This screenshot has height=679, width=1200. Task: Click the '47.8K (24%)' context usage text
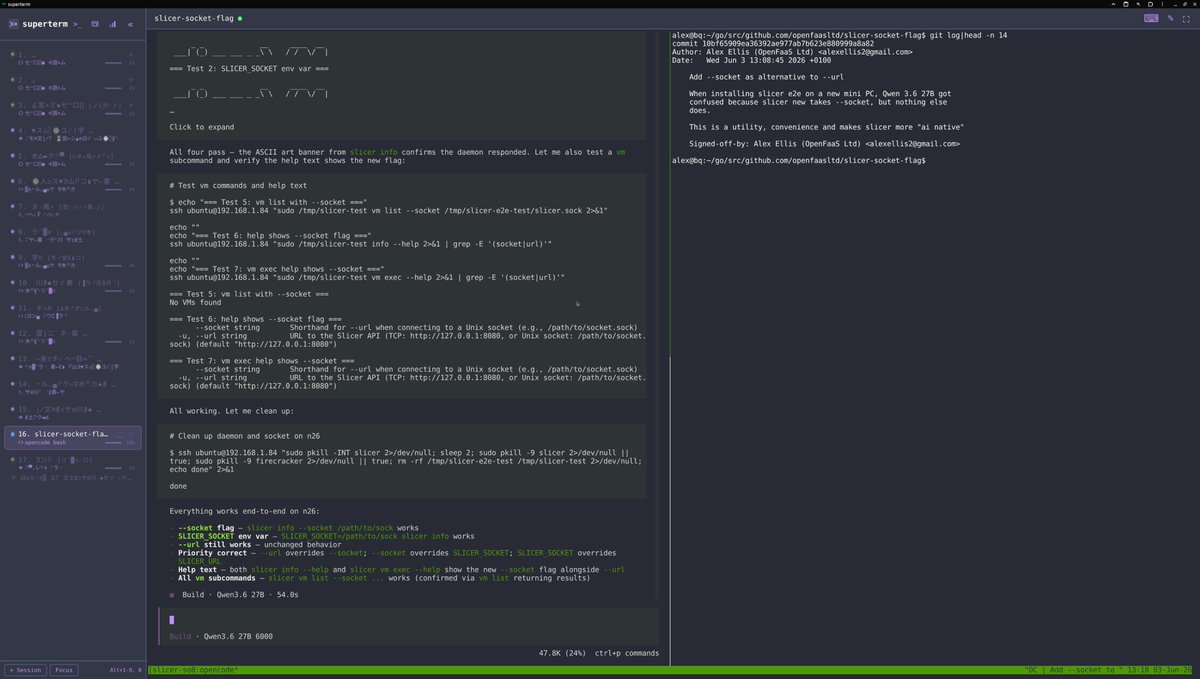[562, 653]
